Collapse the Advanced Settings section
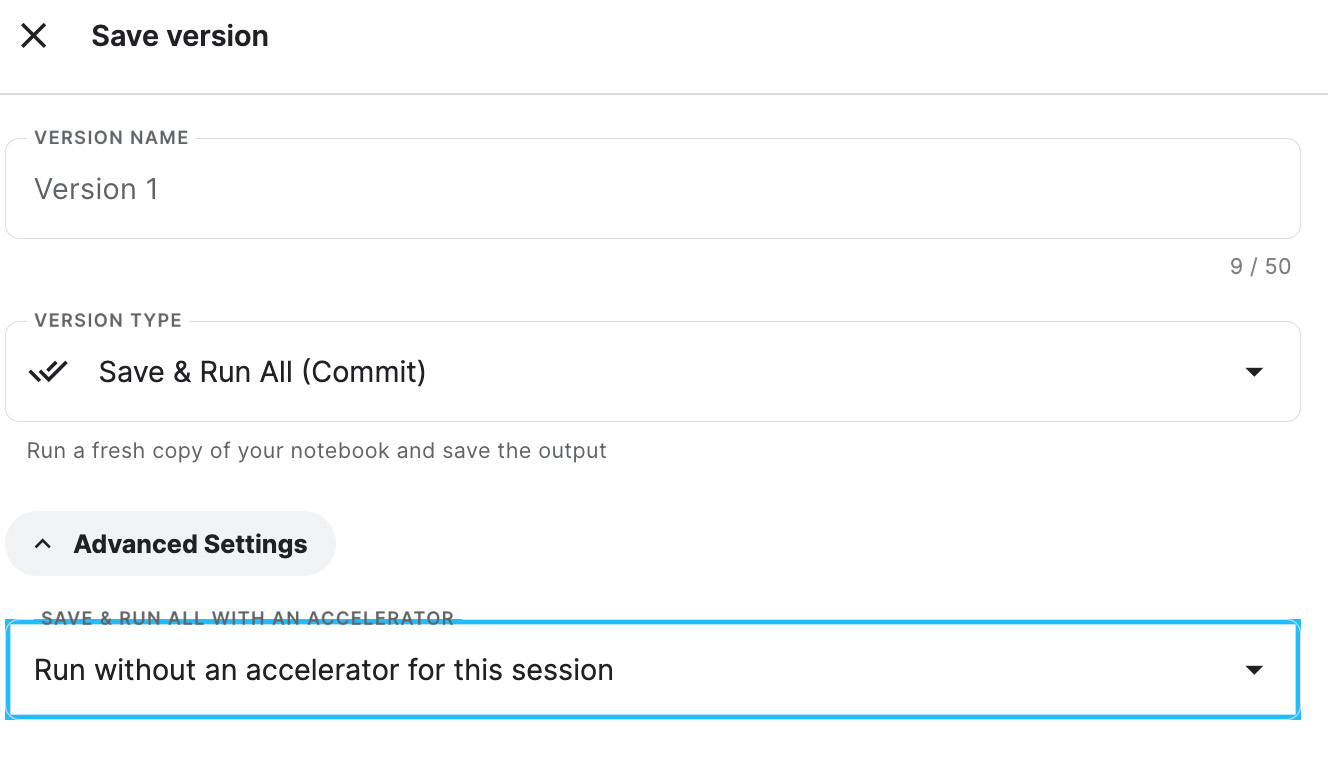Screen dimensions: 1328x764 tap(171, 544)
